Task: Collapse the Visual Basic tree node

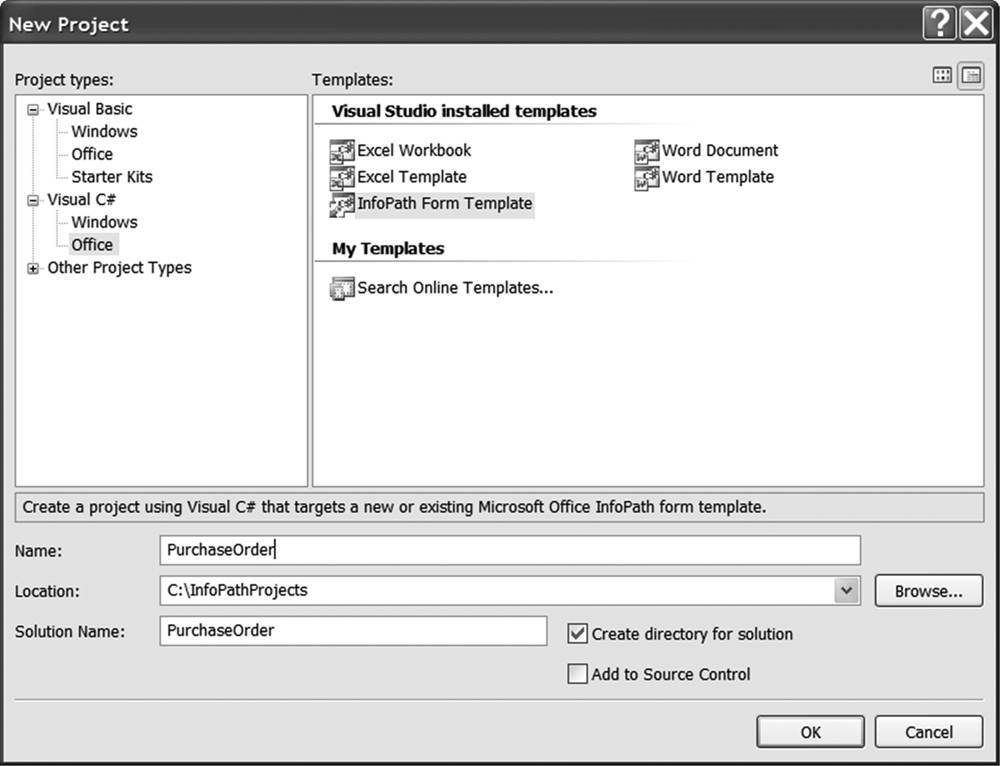Action: point(33,110)
